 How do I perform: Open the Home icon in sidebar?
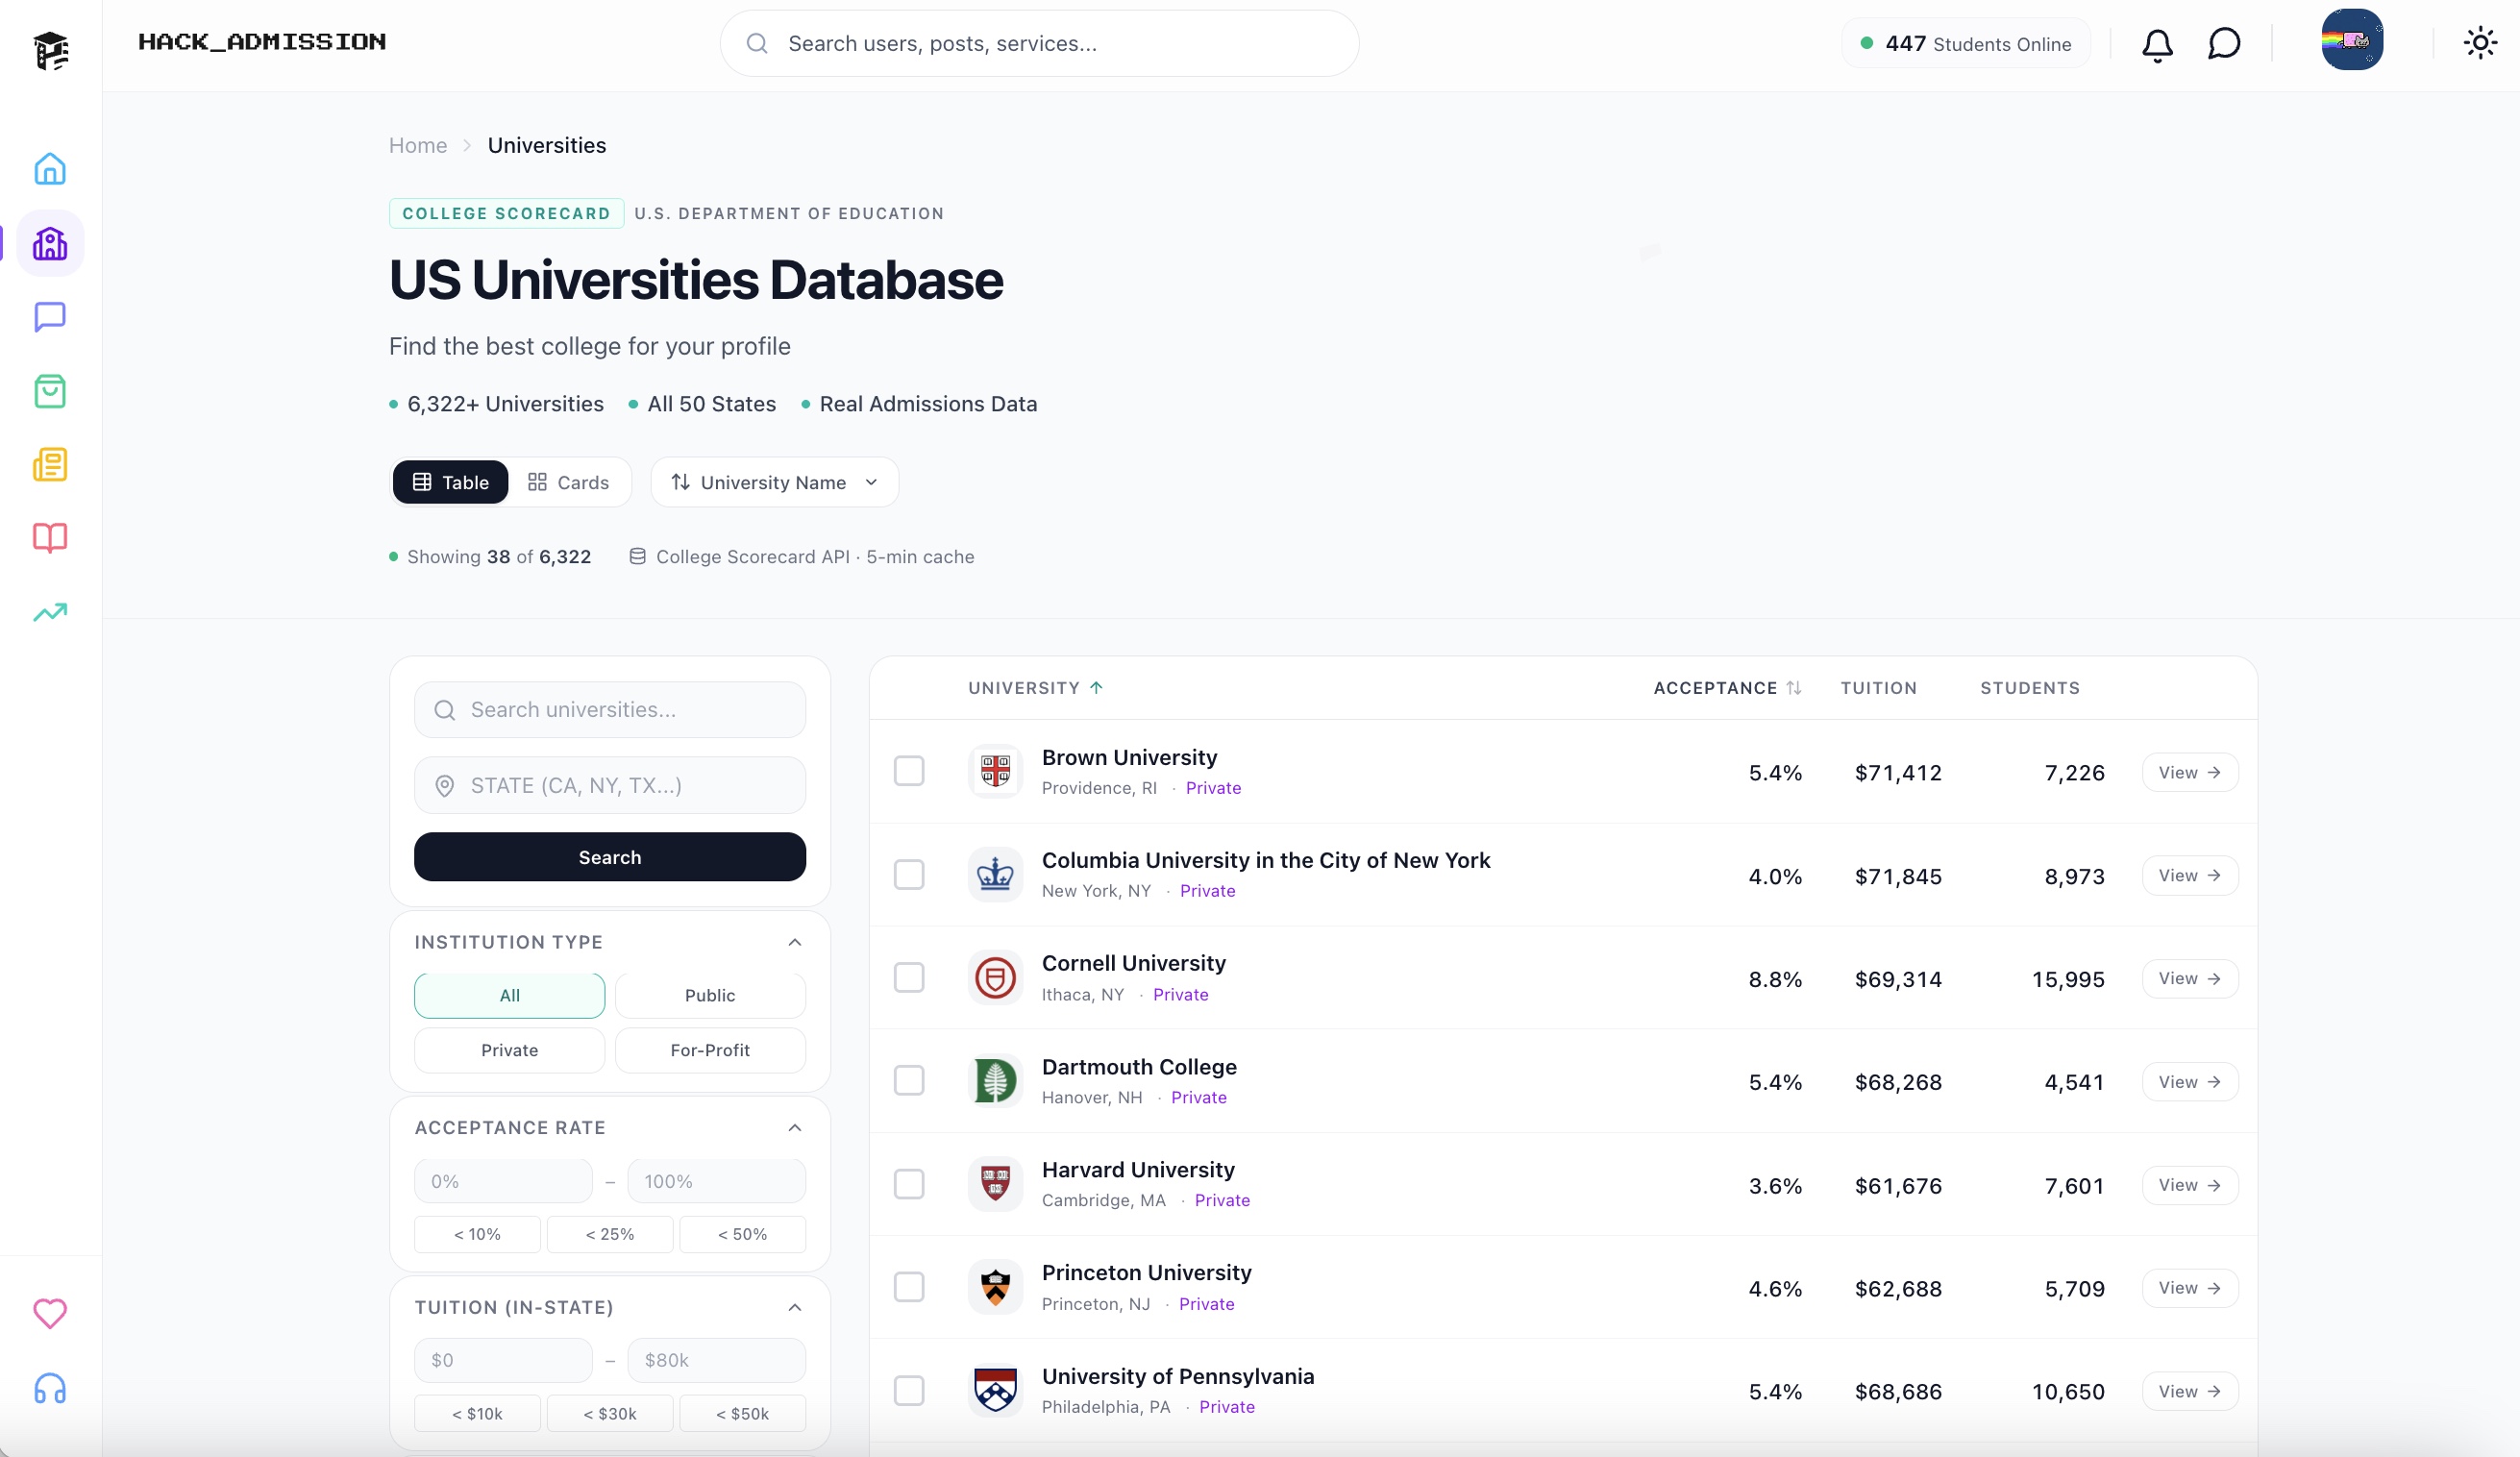pyautogui.click(x=50, y=168)
